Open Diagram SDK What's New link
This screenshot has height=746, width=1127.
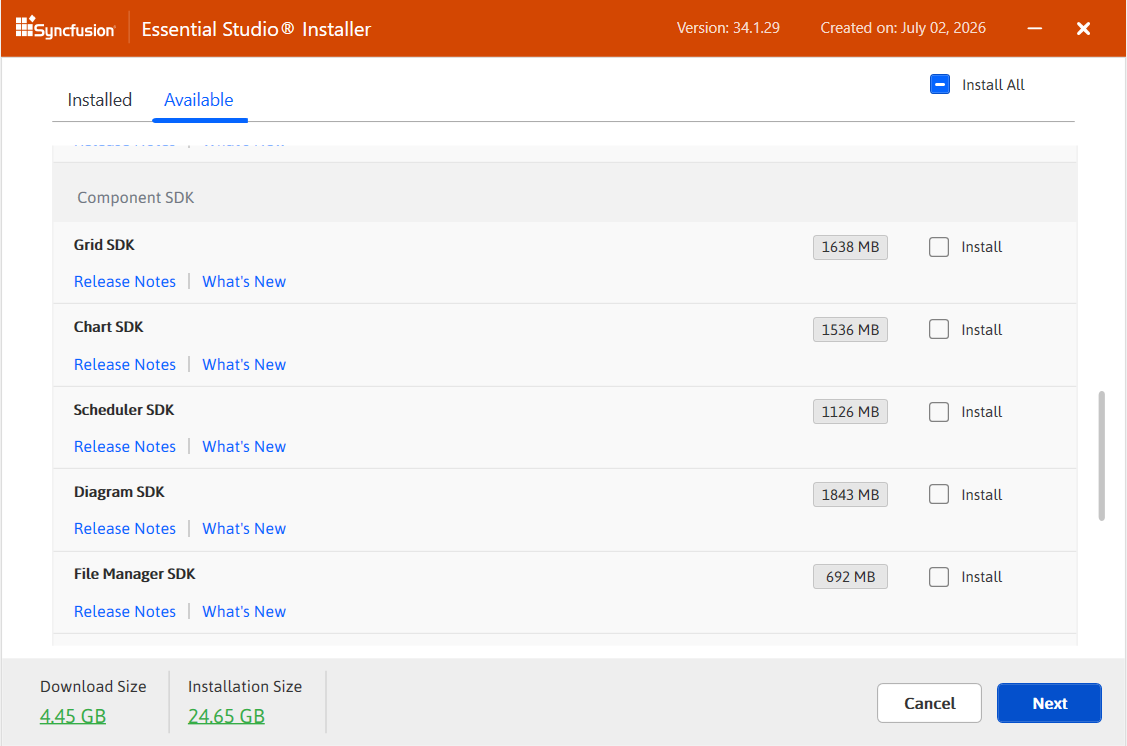tap(244, 529)
